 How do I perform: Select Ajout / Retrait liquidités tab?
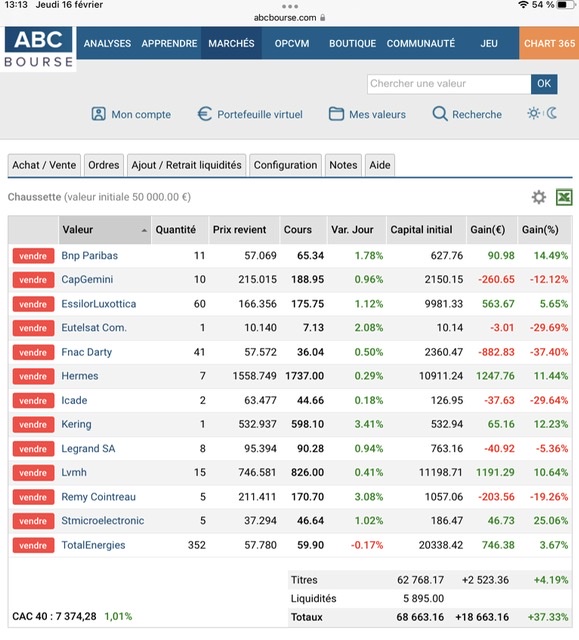(186, 165)
